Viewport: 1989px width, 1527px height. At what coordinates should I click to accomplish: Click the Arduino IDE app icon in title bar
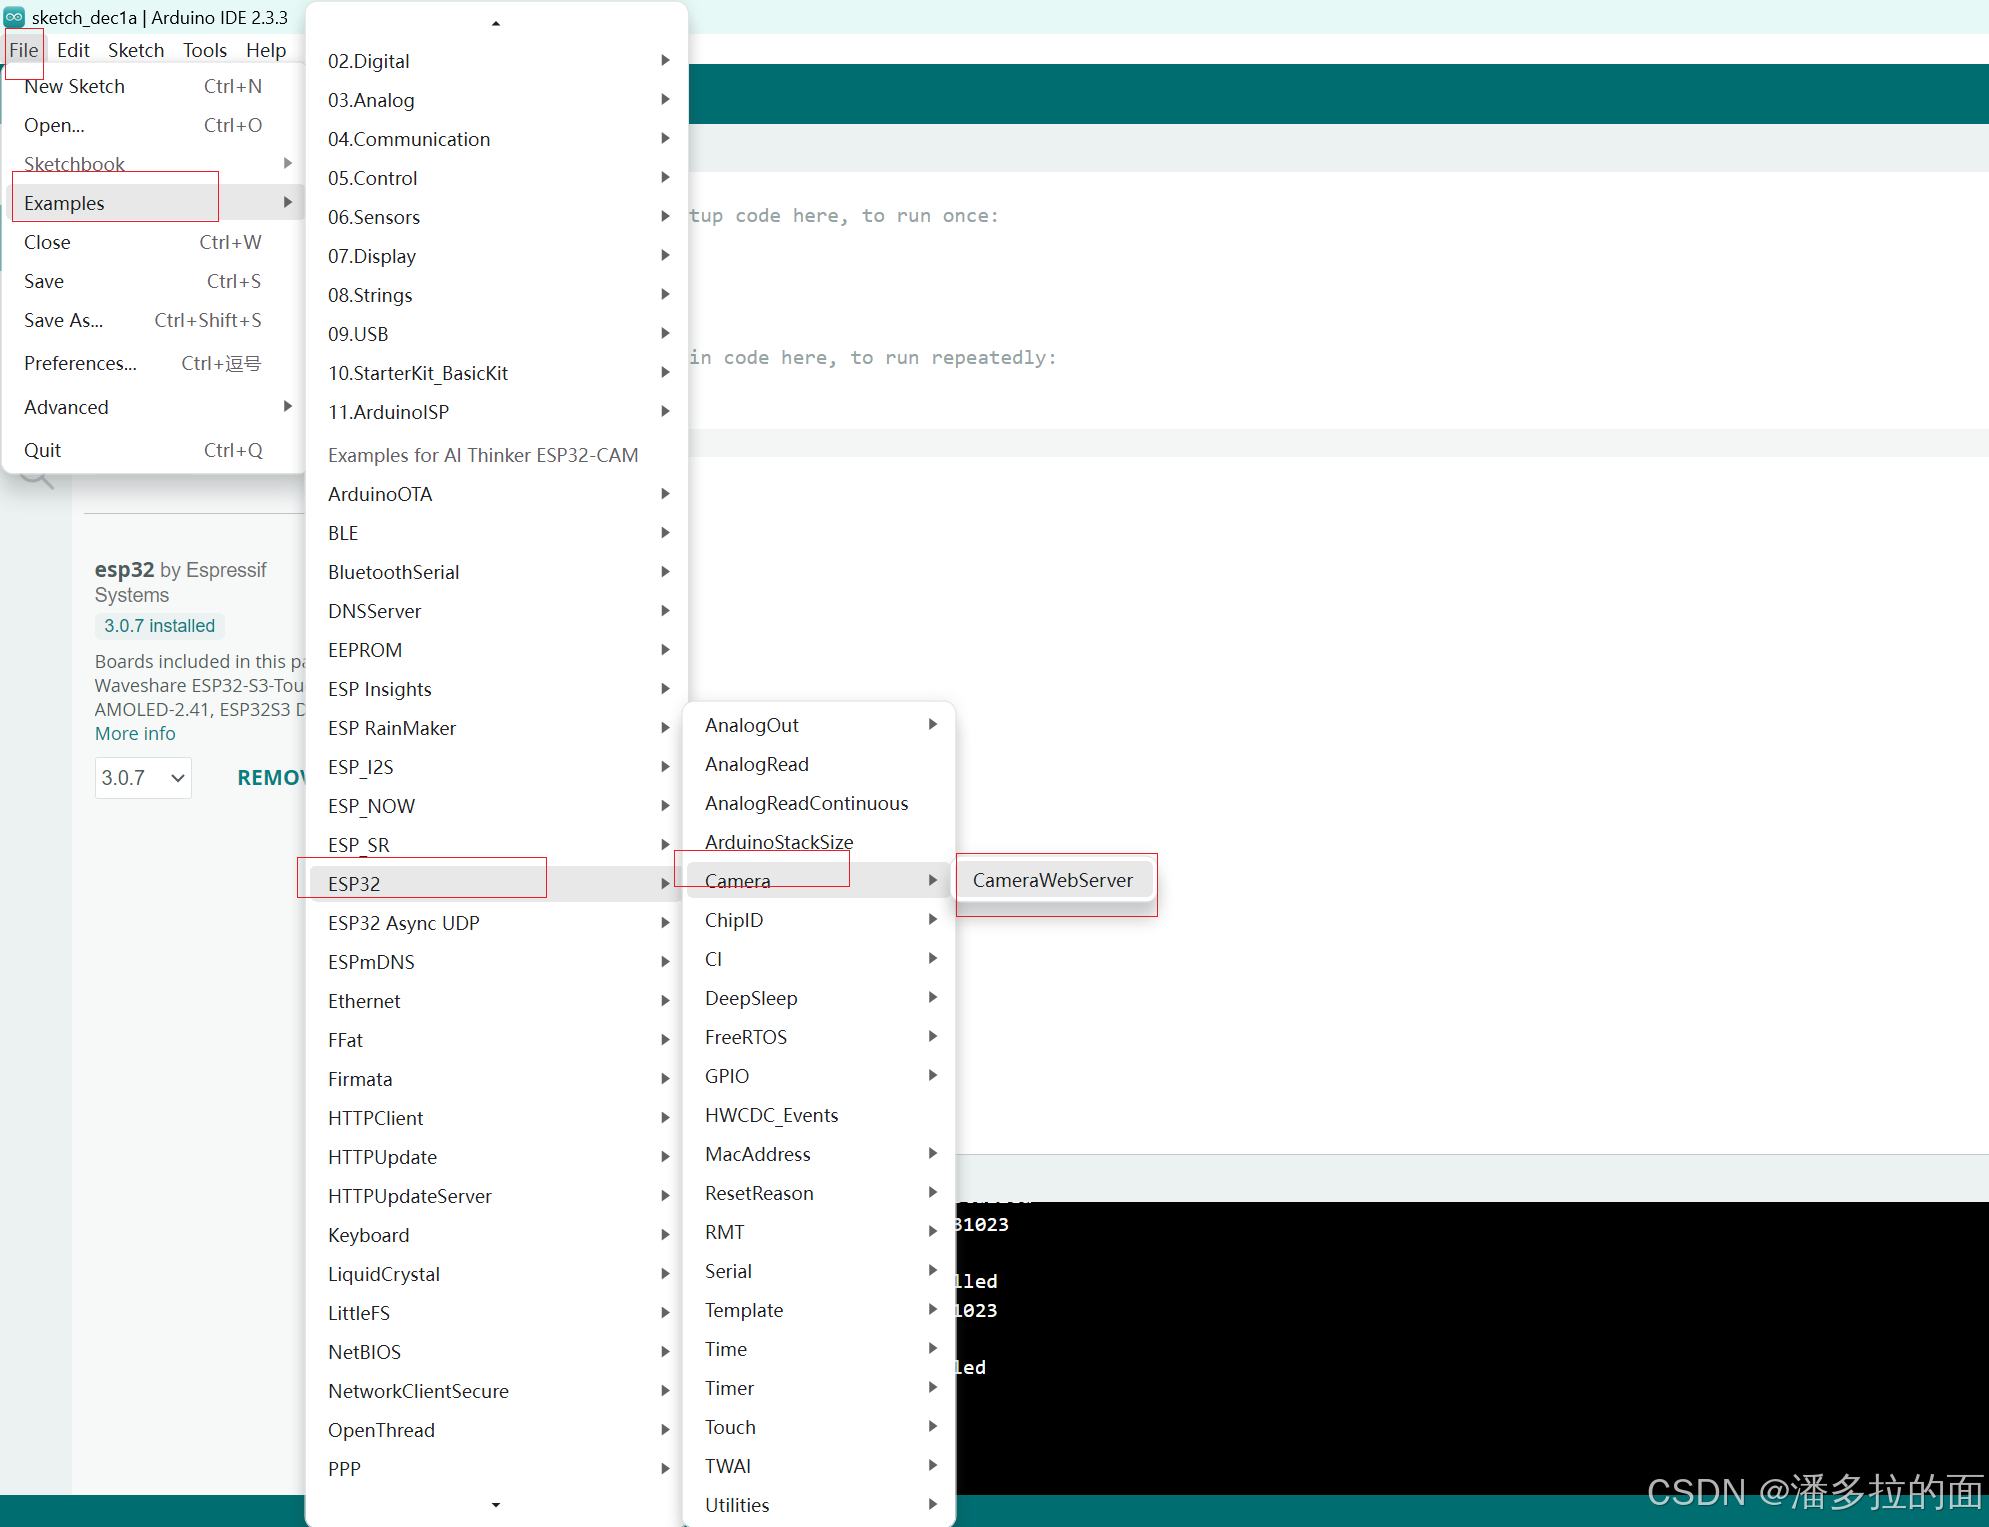(x=14, y=17)
